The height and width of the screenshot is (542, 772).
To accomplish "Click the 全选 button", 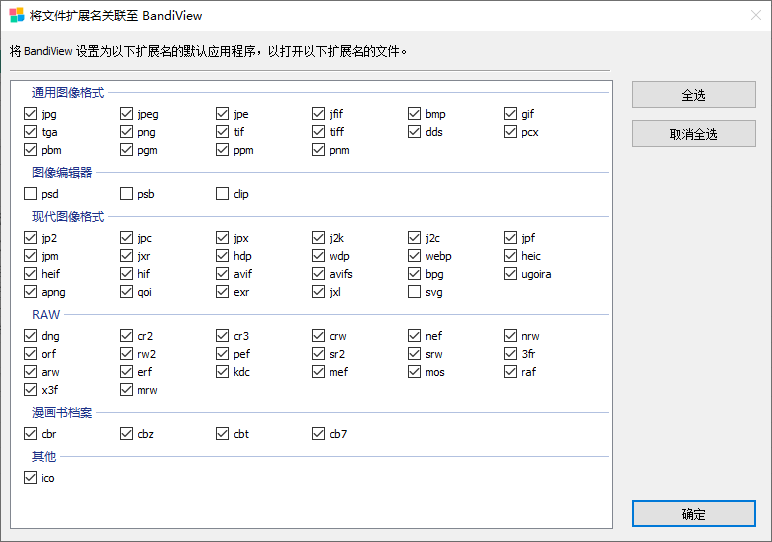I will point(693,95).
